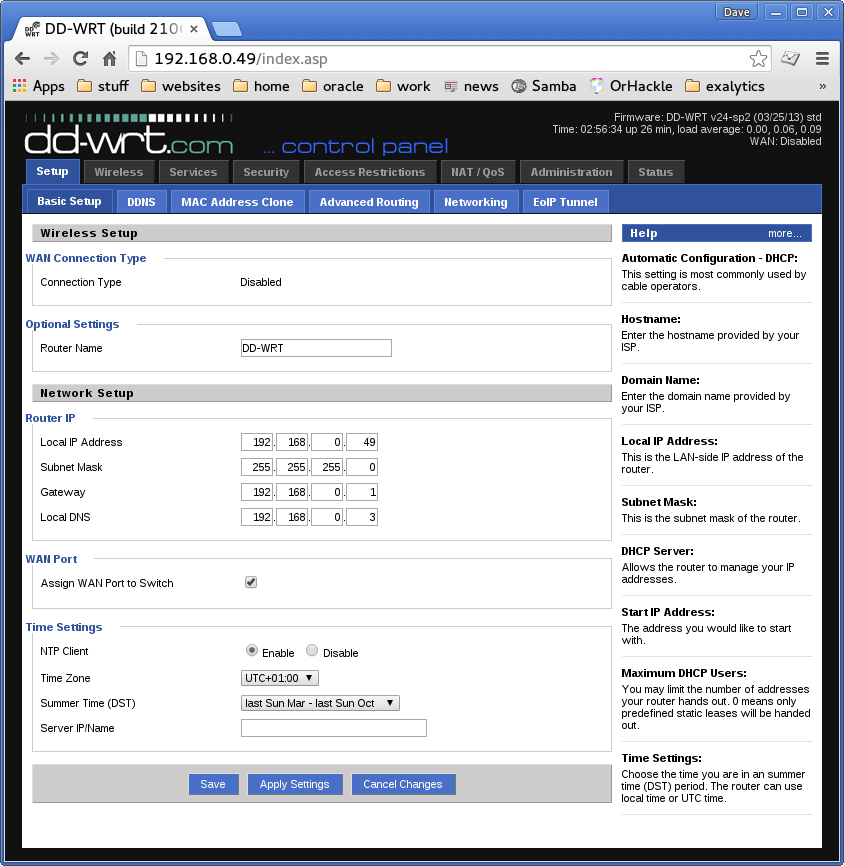Open the Administration tab
The image size is (844, 866).
pyautogui.click(x=572, y=172)
